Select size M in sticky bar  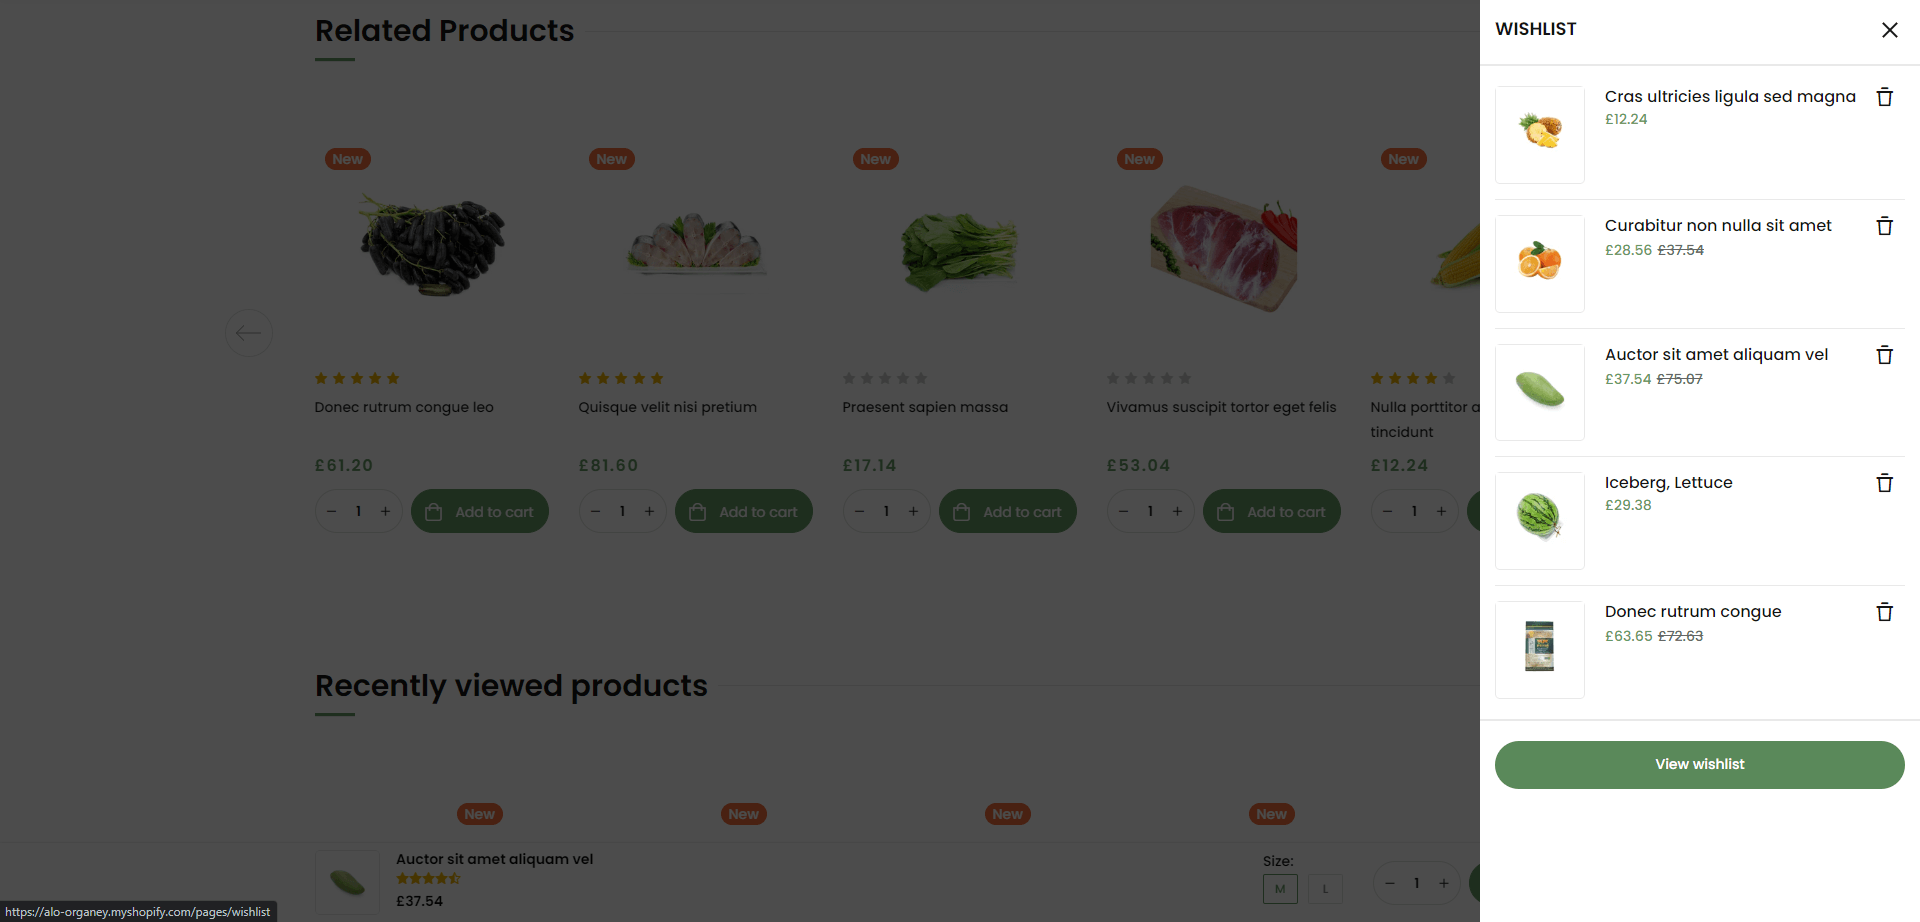click(x=1280, y=888)
